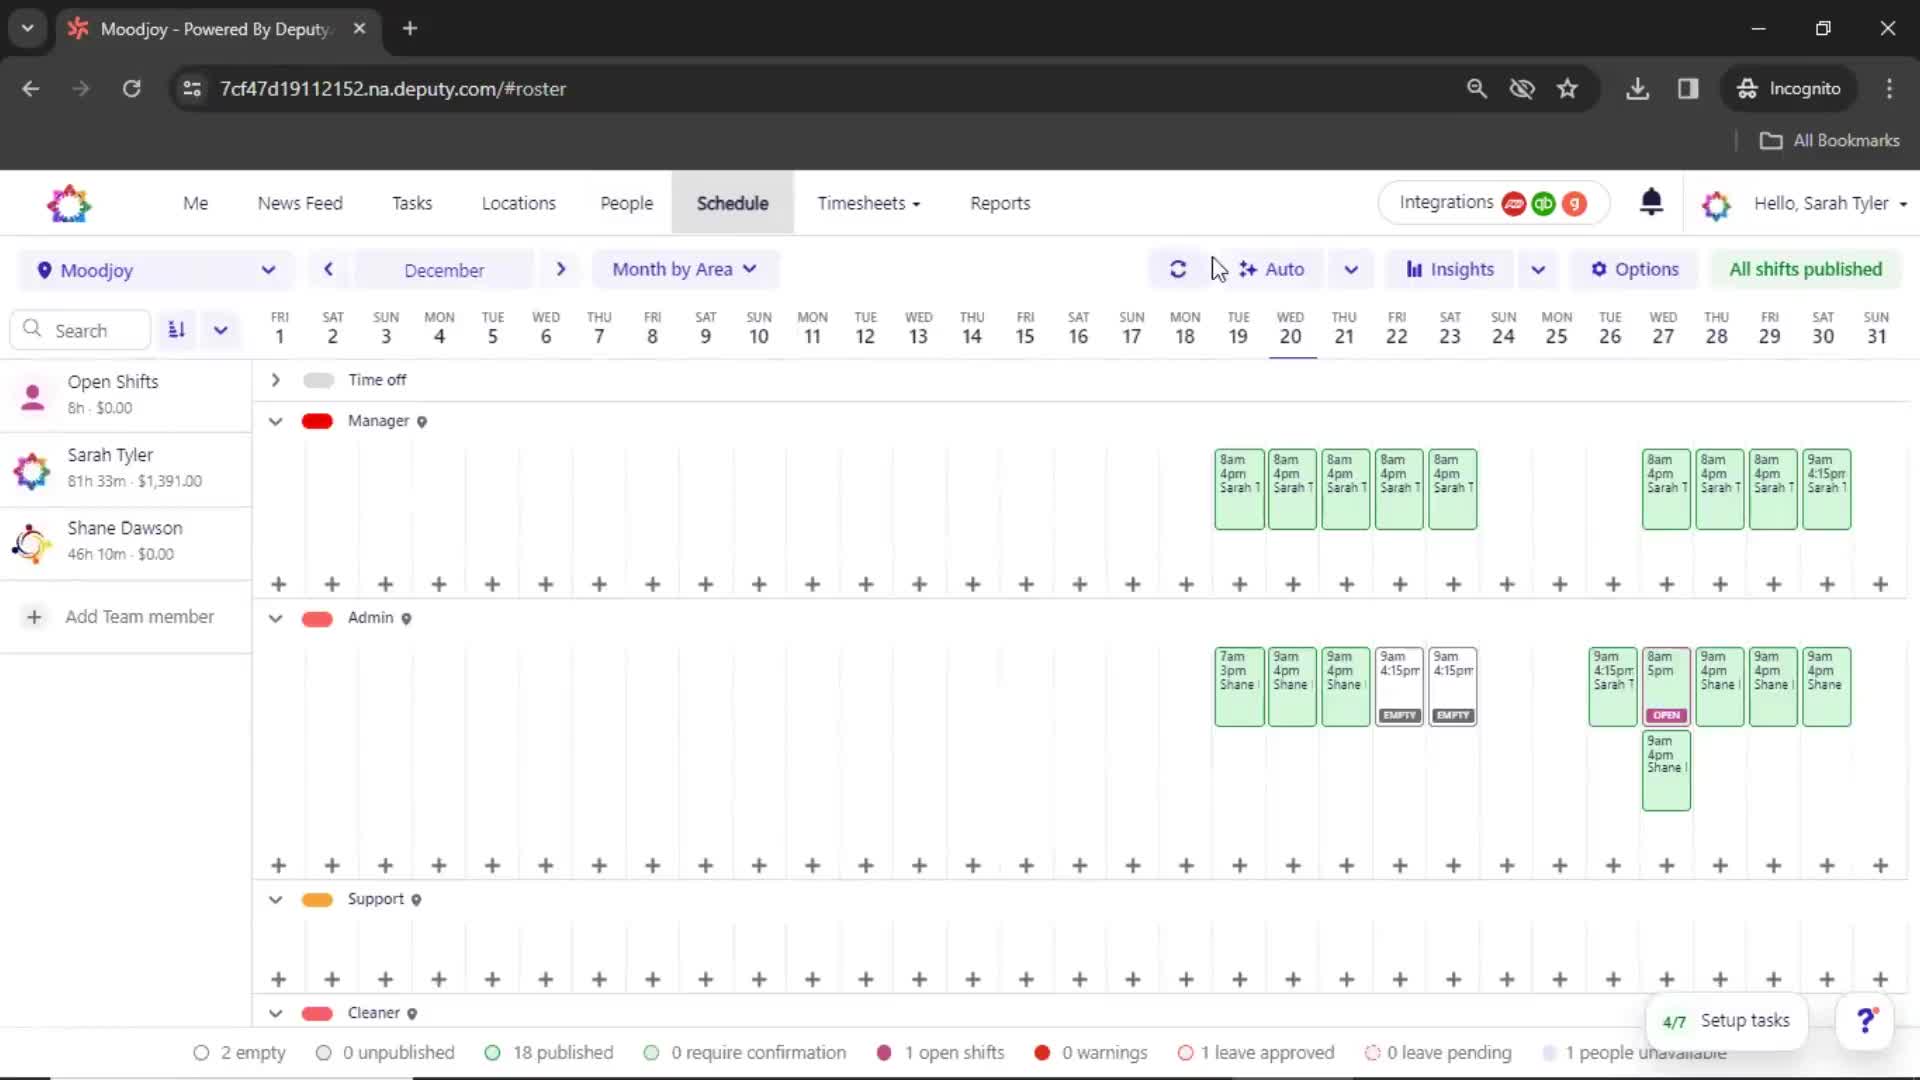Click the Admin area settings gear icon

pyautogui.click(x=406, y=617)
